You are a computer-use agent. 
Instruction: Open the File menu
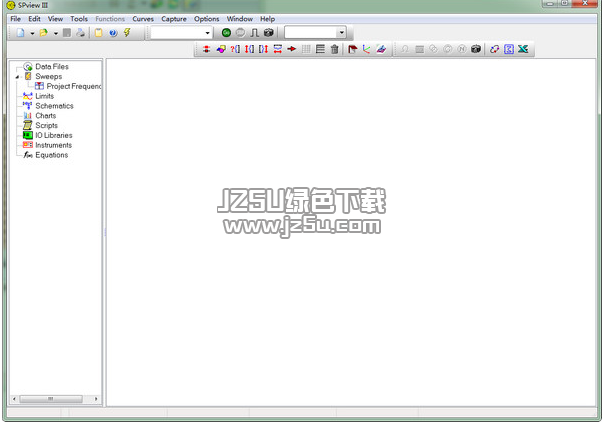(x=15, y=19)
